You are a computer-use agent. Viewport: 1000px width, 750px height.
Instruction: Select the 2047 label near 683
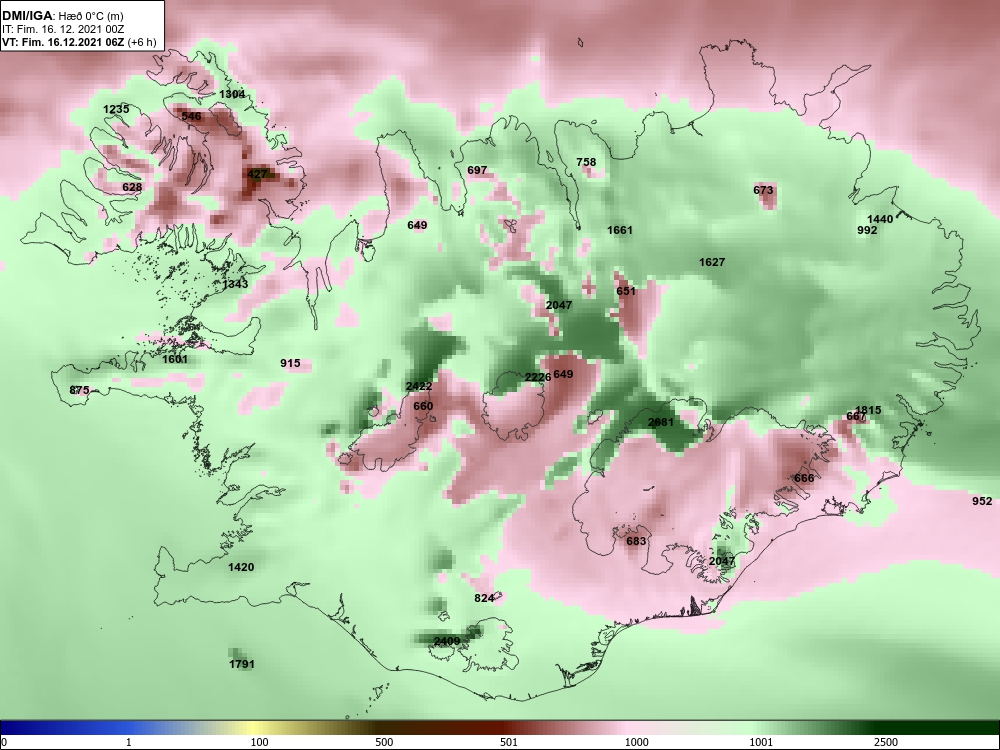tap(722, 561)
